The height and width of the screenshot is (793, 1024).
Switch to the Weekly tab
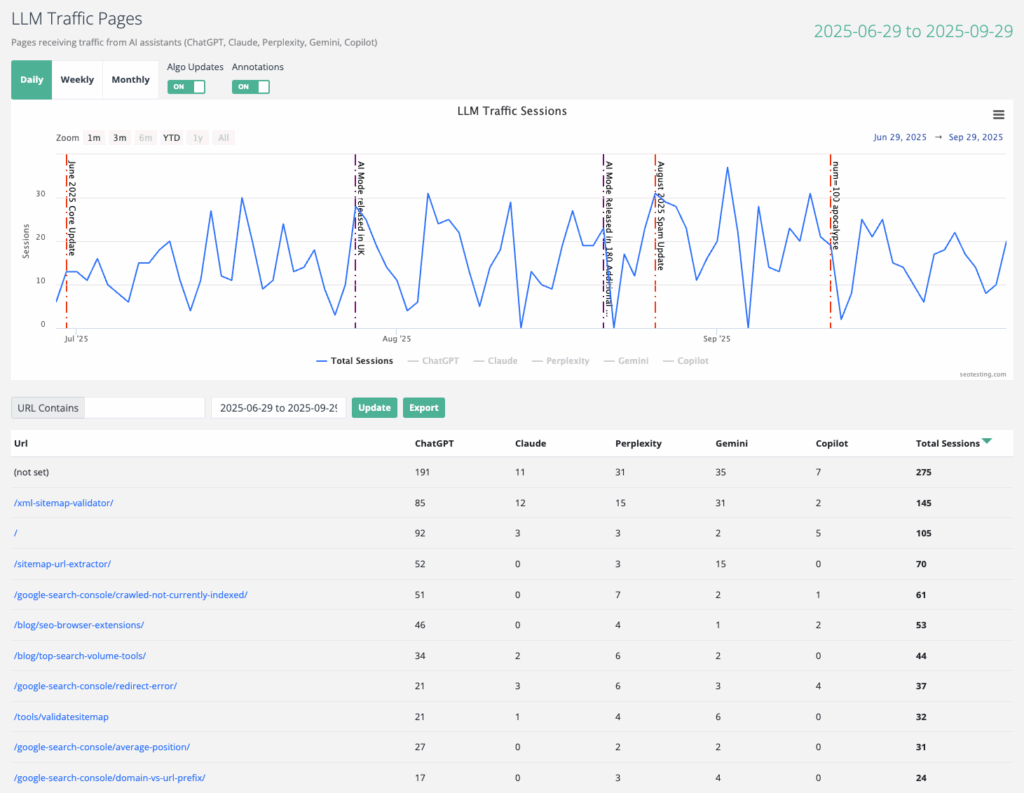[77, 80]
